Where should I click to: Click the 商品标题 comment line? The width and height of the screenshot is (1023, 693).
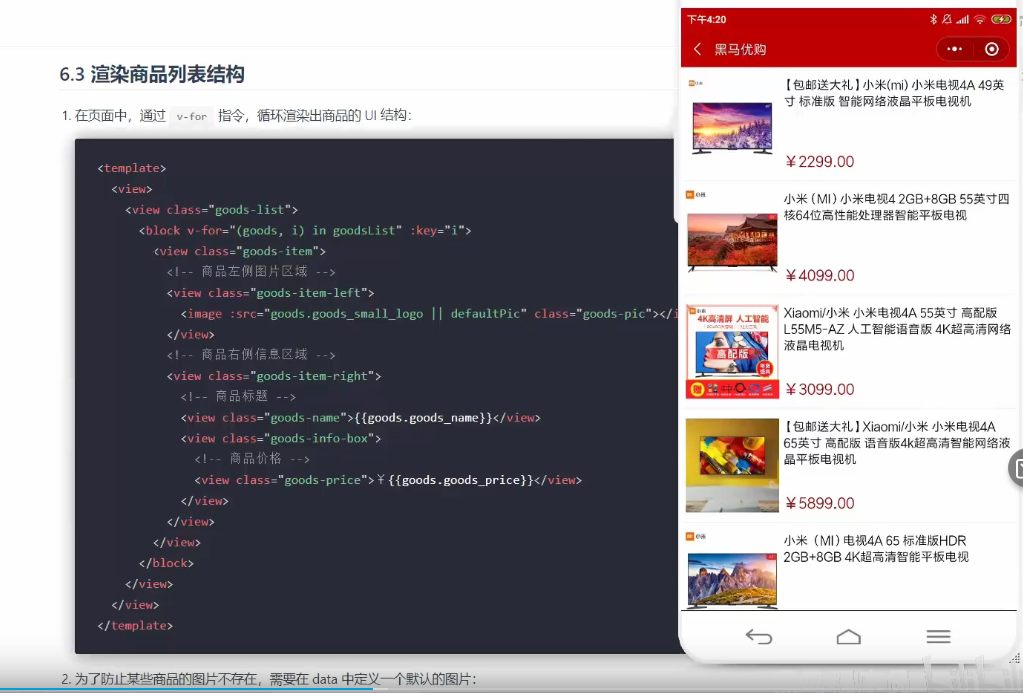point(238,397)
